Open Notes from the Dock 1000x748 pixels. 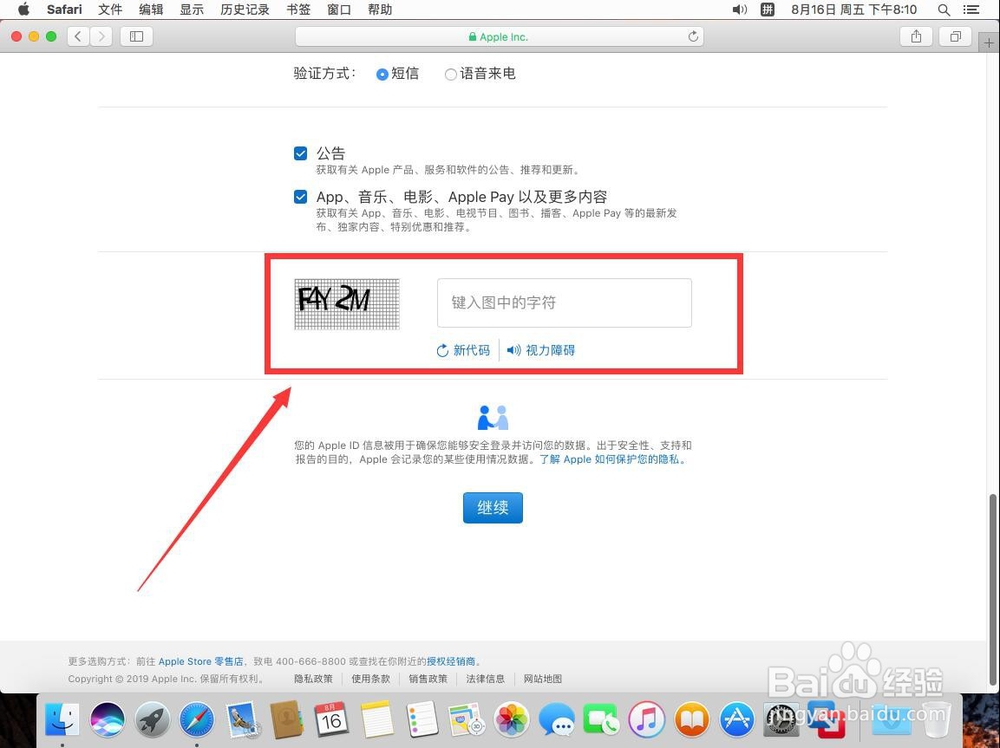(377, 720)
